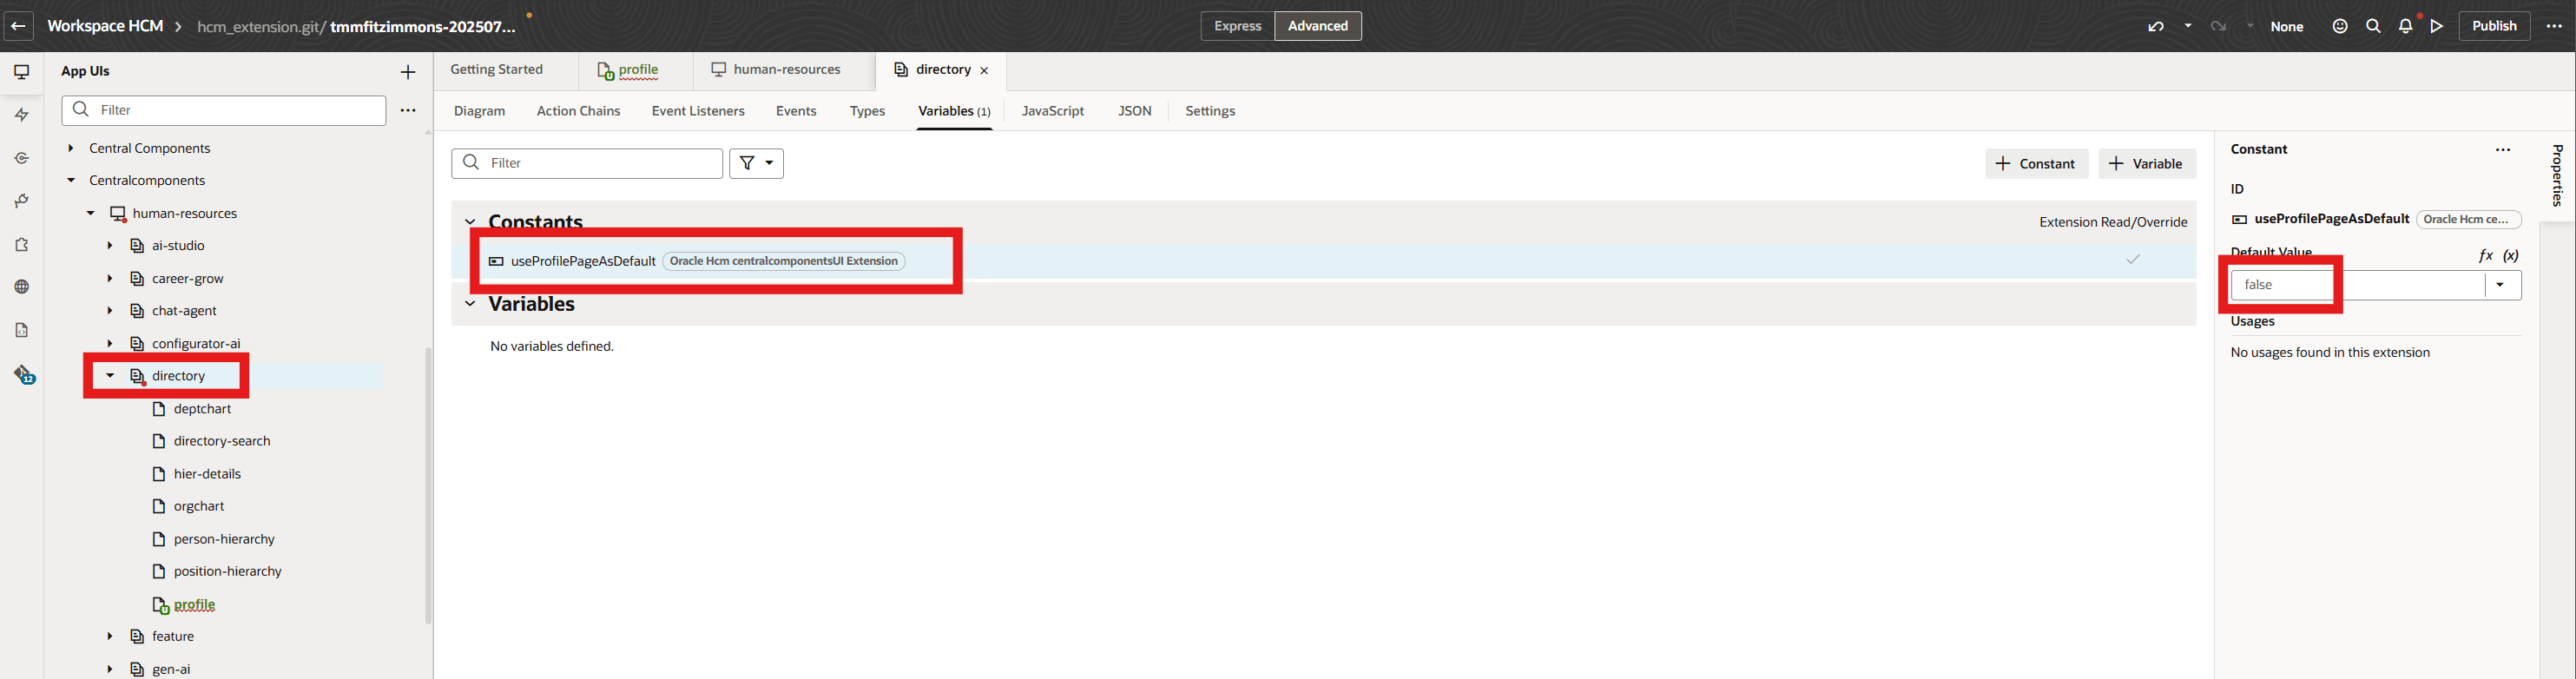Click the funnel filter button in Variables

click(756, 163)
